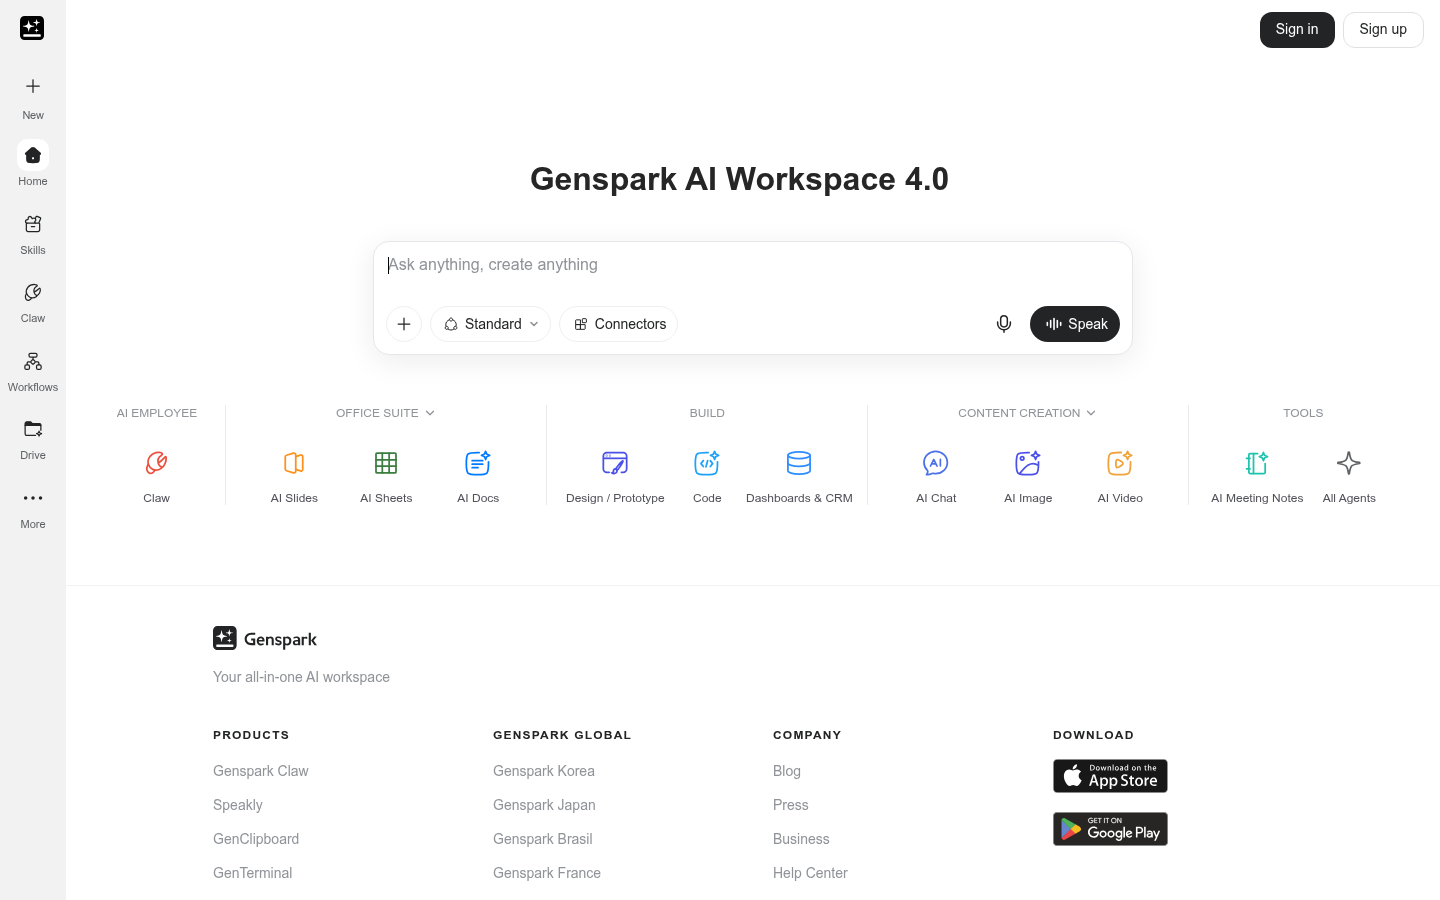Open Workflows in the sidebar
The height and width of the screenshot is (900, 1440).
tap(33, 371)
